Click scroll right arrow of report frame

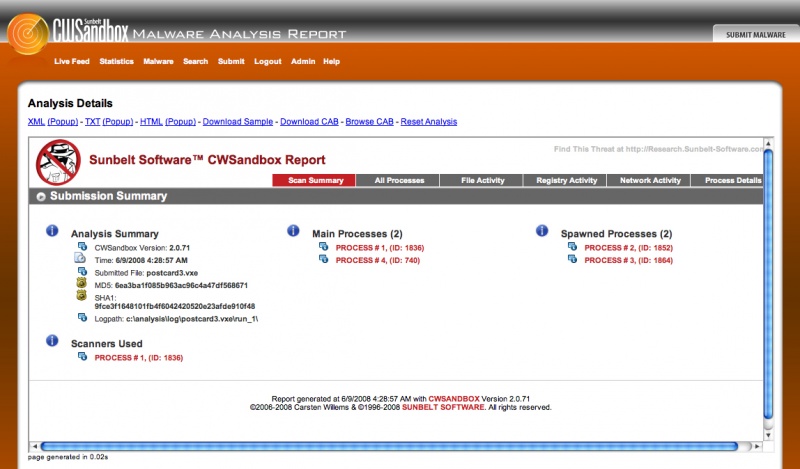pos(758,446)
